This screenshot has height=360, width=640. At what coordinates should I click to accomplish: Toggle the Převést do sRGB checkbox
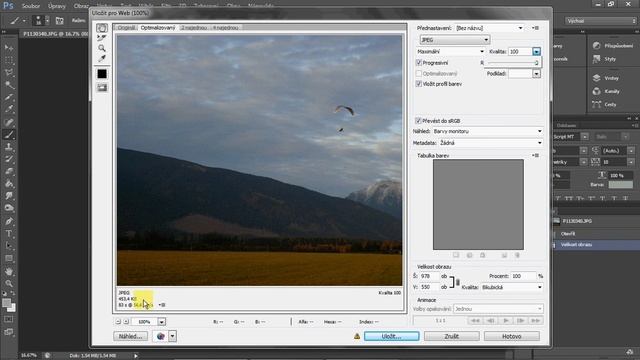pos(418,121)
